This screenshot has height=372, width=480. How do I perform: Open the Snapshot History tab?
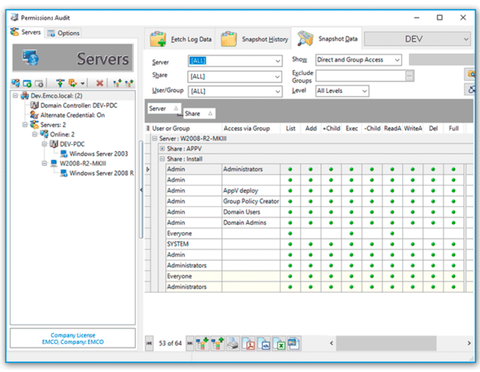[x=254, y=39]
